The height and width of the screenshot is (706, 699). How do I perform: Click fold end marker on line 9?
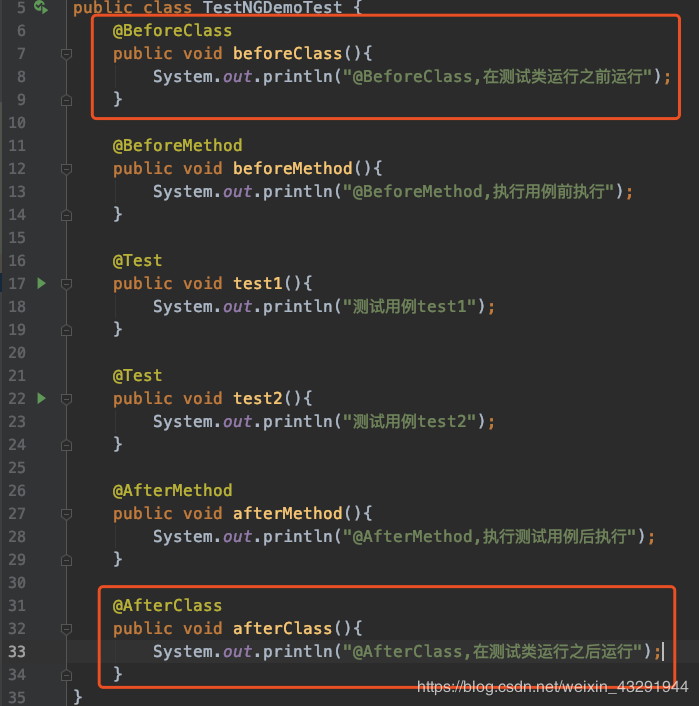[x=66, y=100]
